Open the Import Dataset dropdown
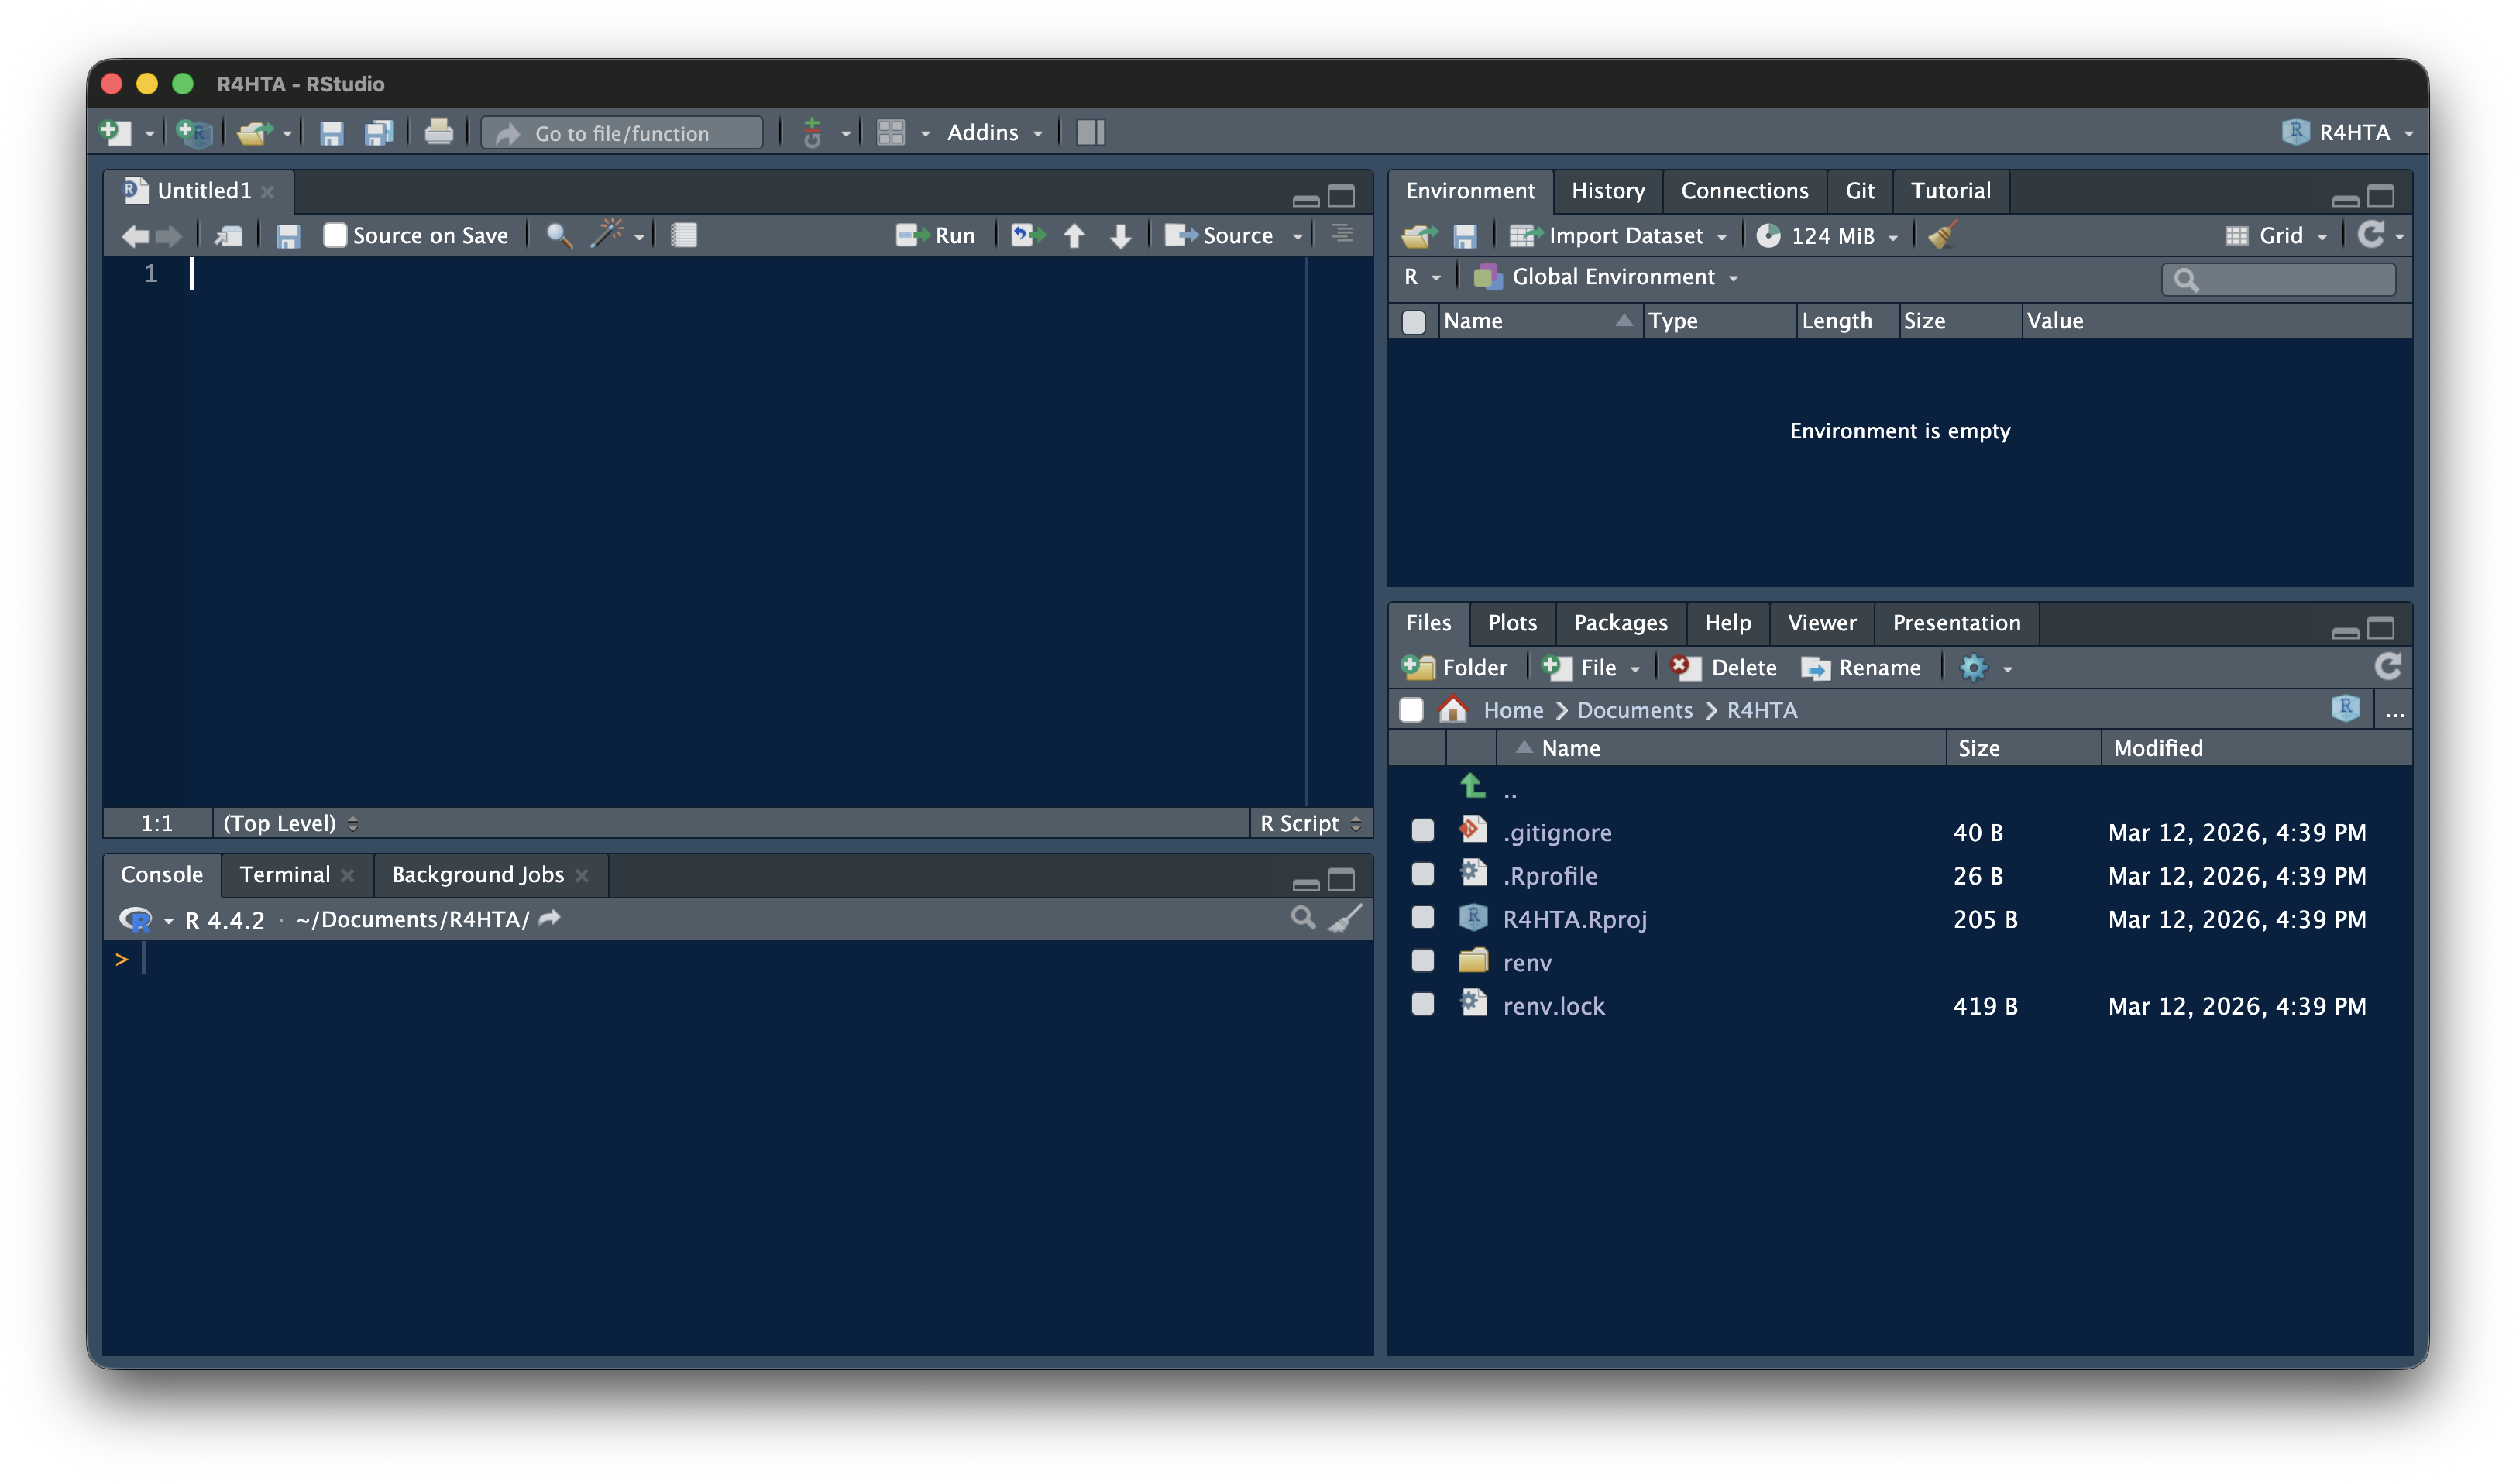This screenshot has width=2516, height=1484. (1624, 235)
